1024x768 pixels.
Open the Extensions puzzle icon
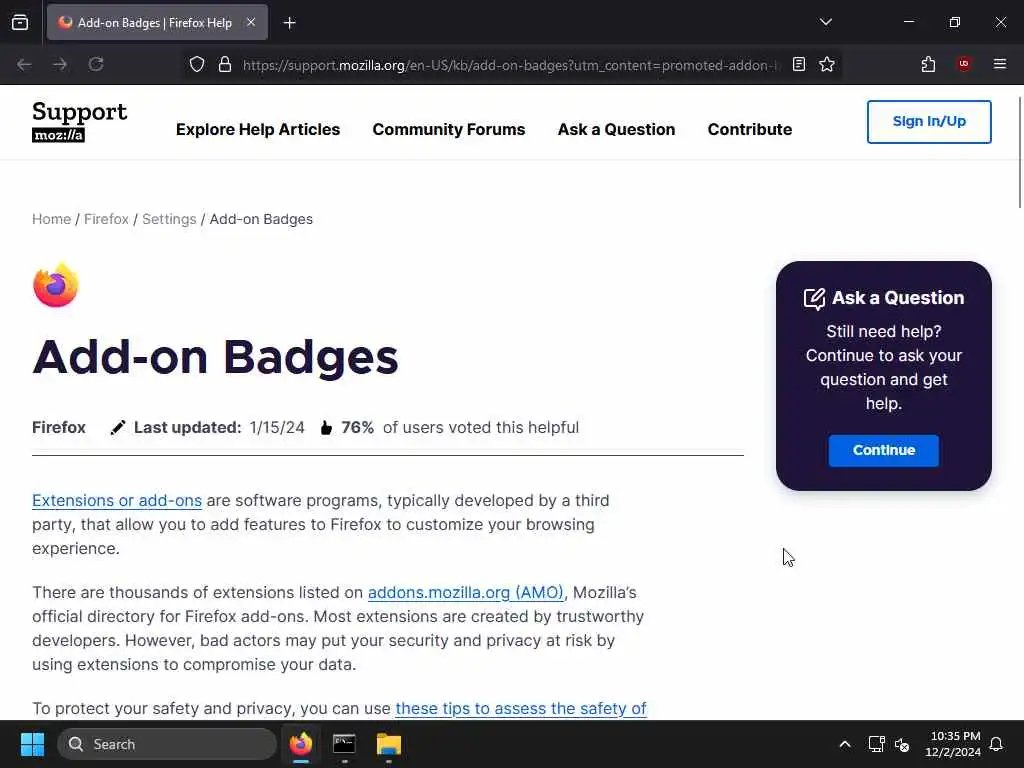click(x=928, y=64)
